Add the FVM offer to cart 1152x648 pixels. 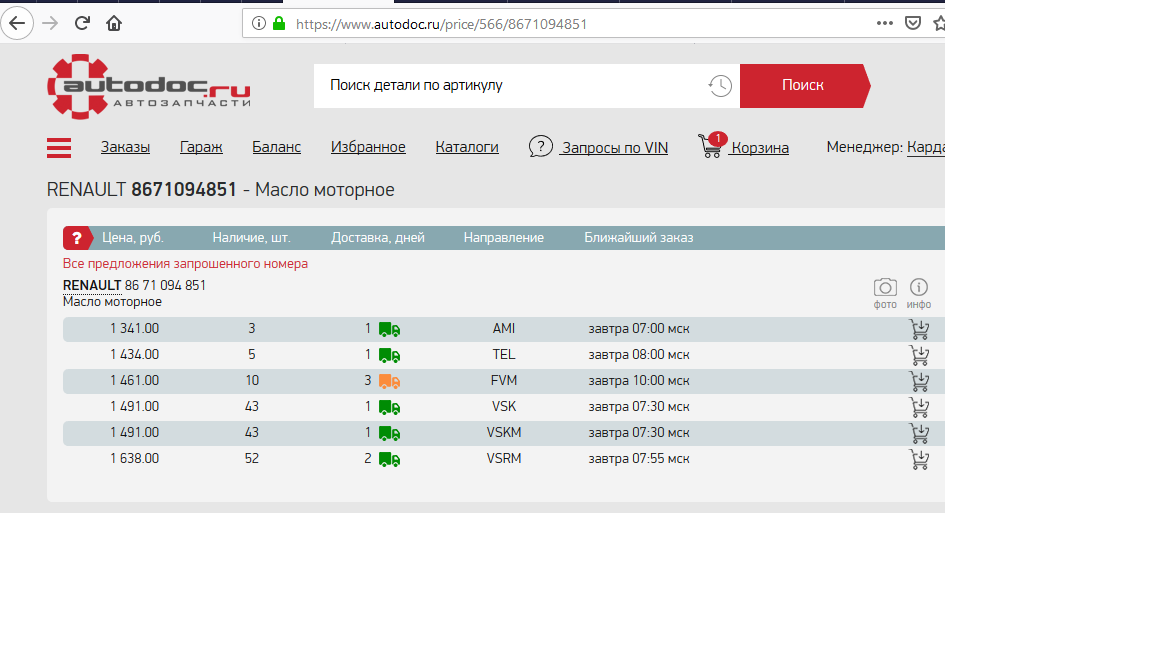(918, 381)
